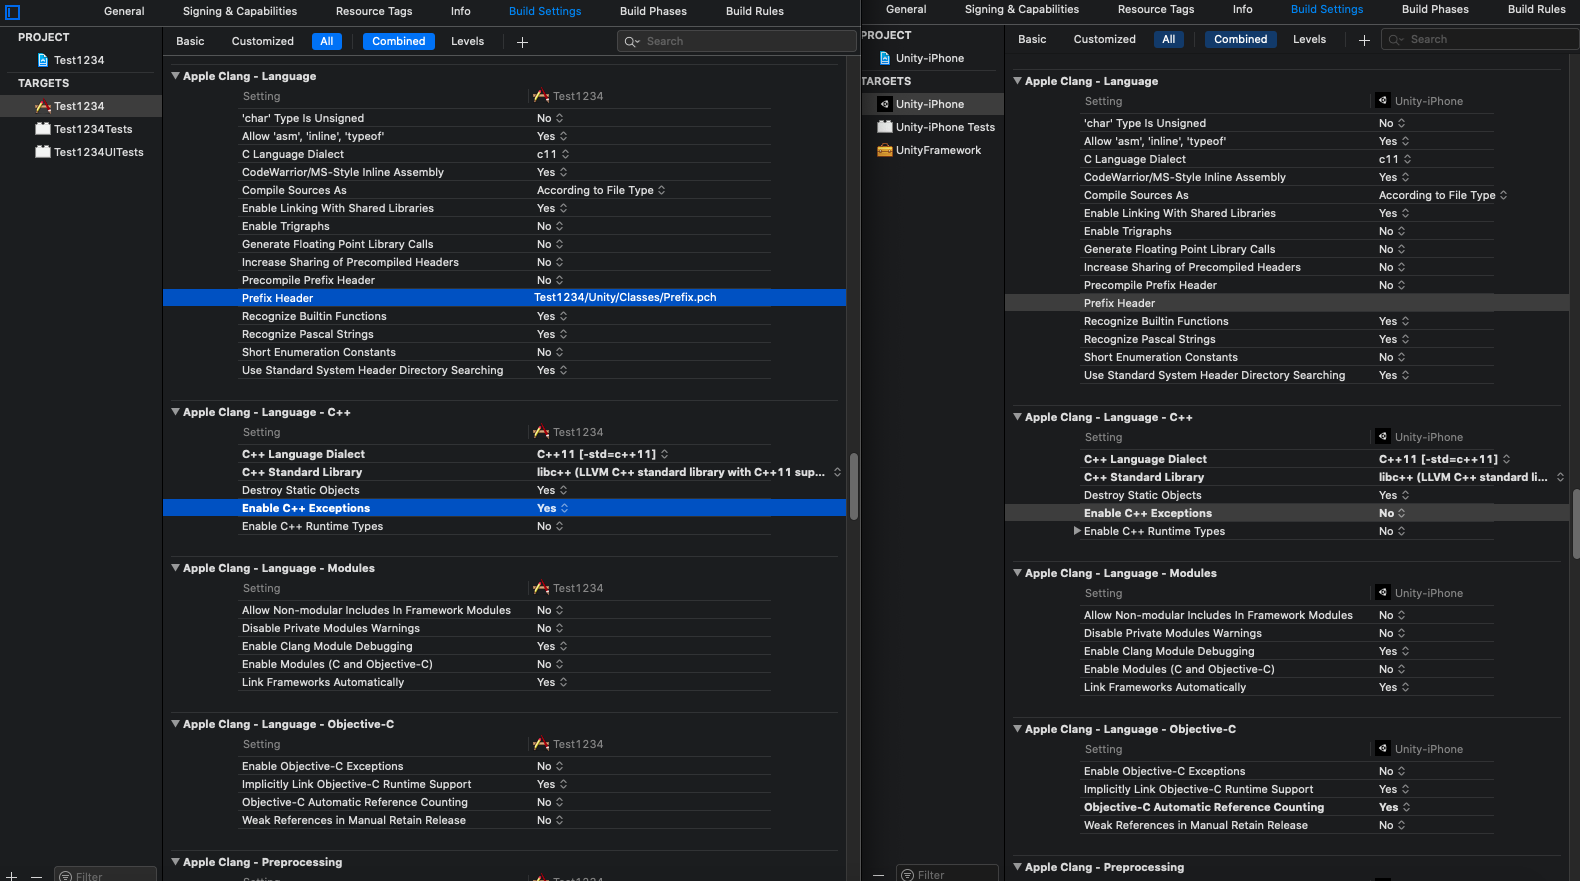1580x881 pixels.
Task: Select the UnityFramework toolbox icon
Action: 885,150
